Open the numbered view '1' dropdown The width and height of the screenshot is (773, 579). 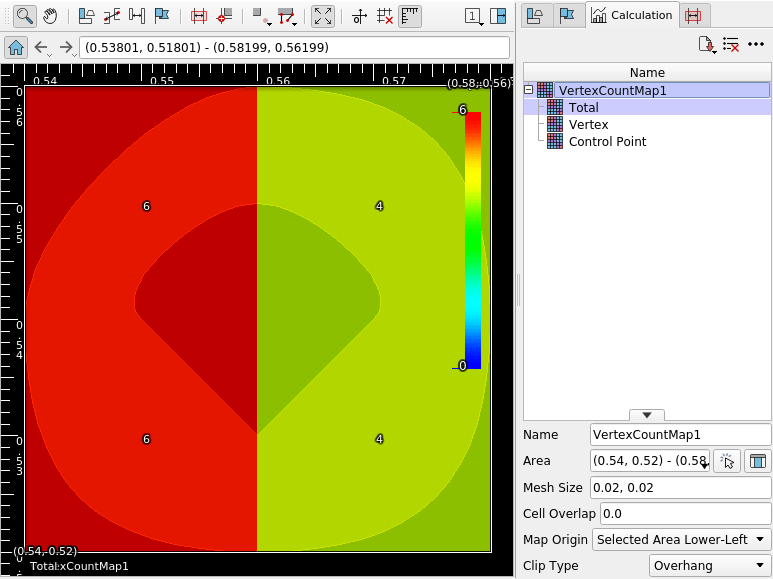point(474,16)
